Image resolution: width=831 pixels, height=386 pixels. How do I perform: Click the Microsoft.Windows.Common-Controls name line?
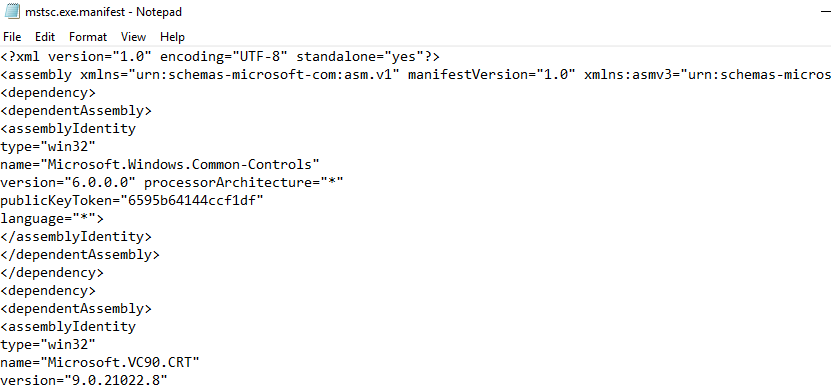point(160,164)
